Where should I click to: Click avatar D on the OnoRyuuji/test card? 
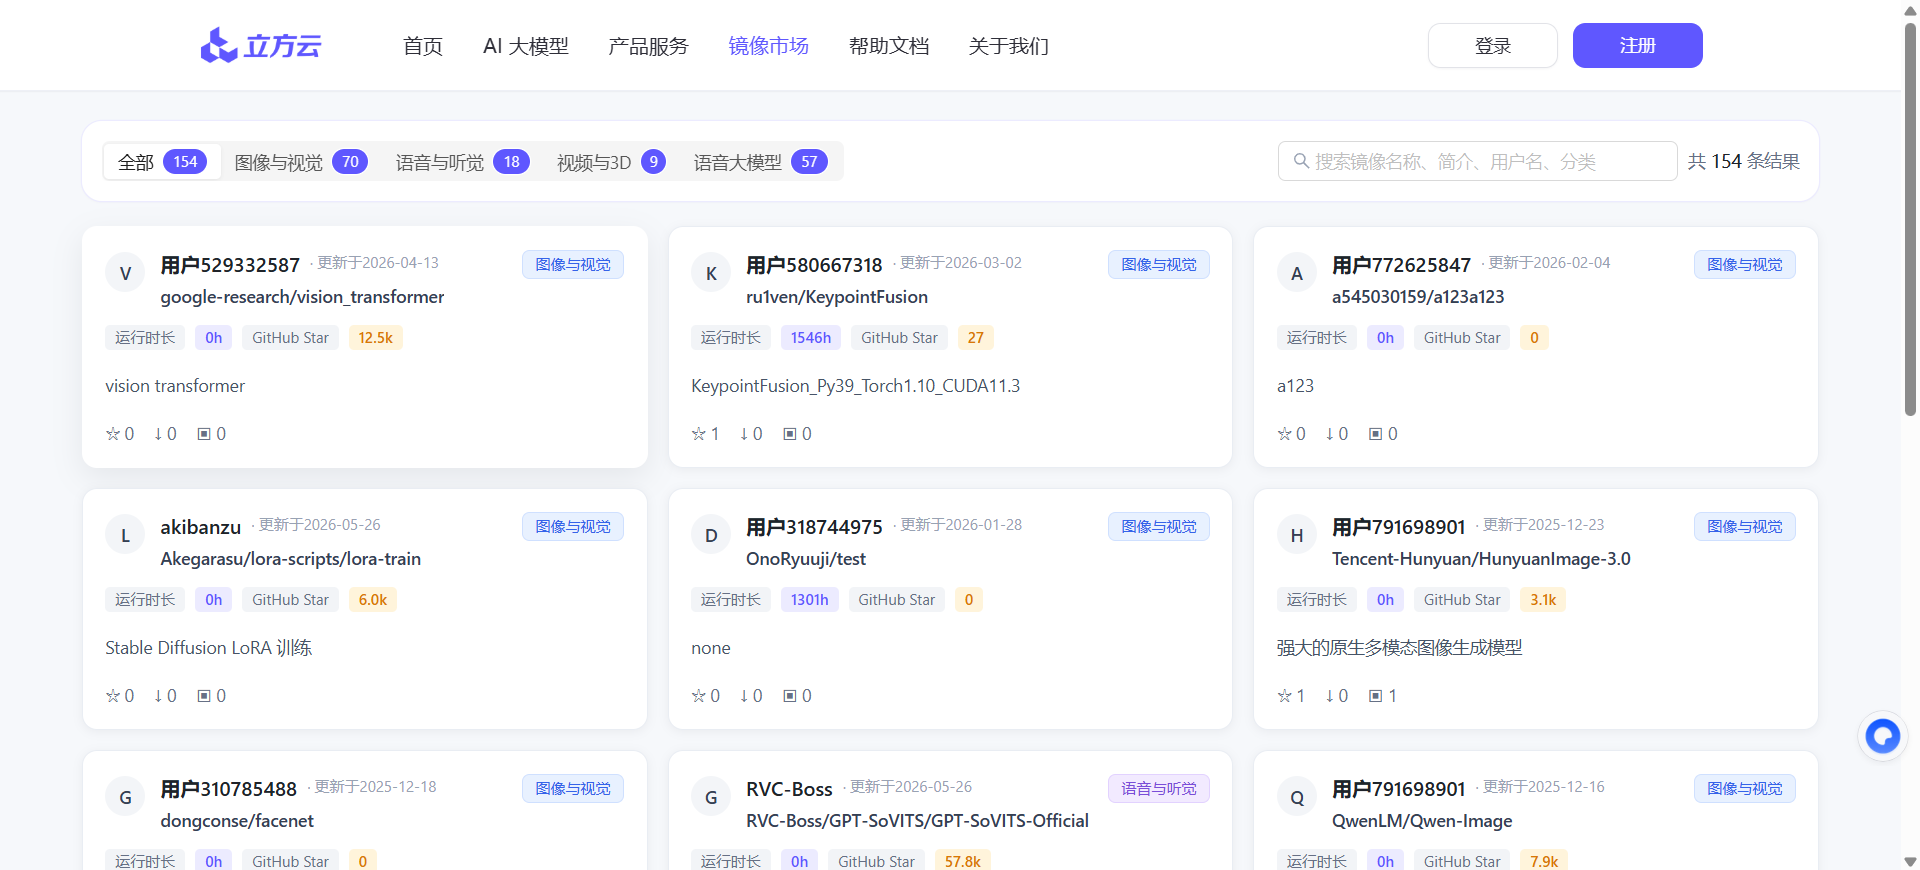pos(711,535)
